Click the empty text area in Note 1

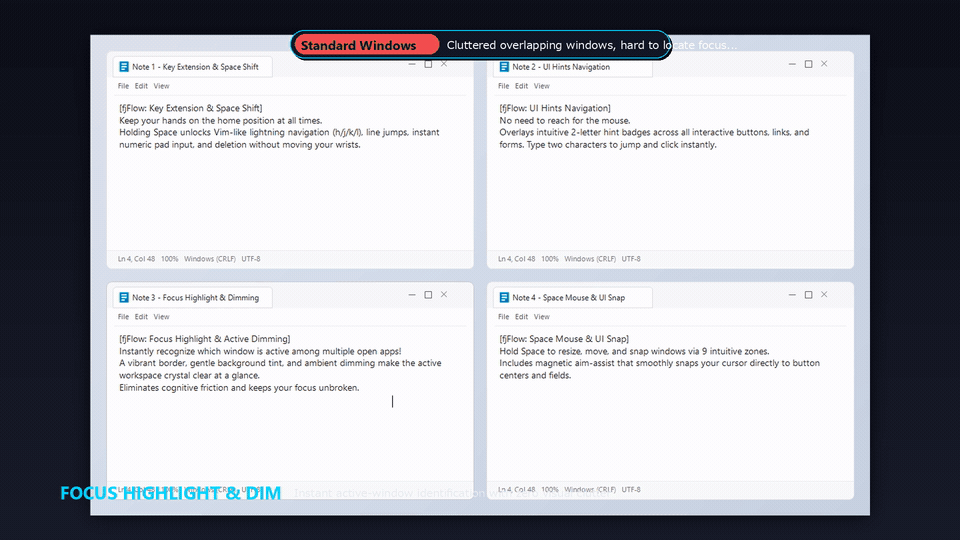click(x=290, y=199)
